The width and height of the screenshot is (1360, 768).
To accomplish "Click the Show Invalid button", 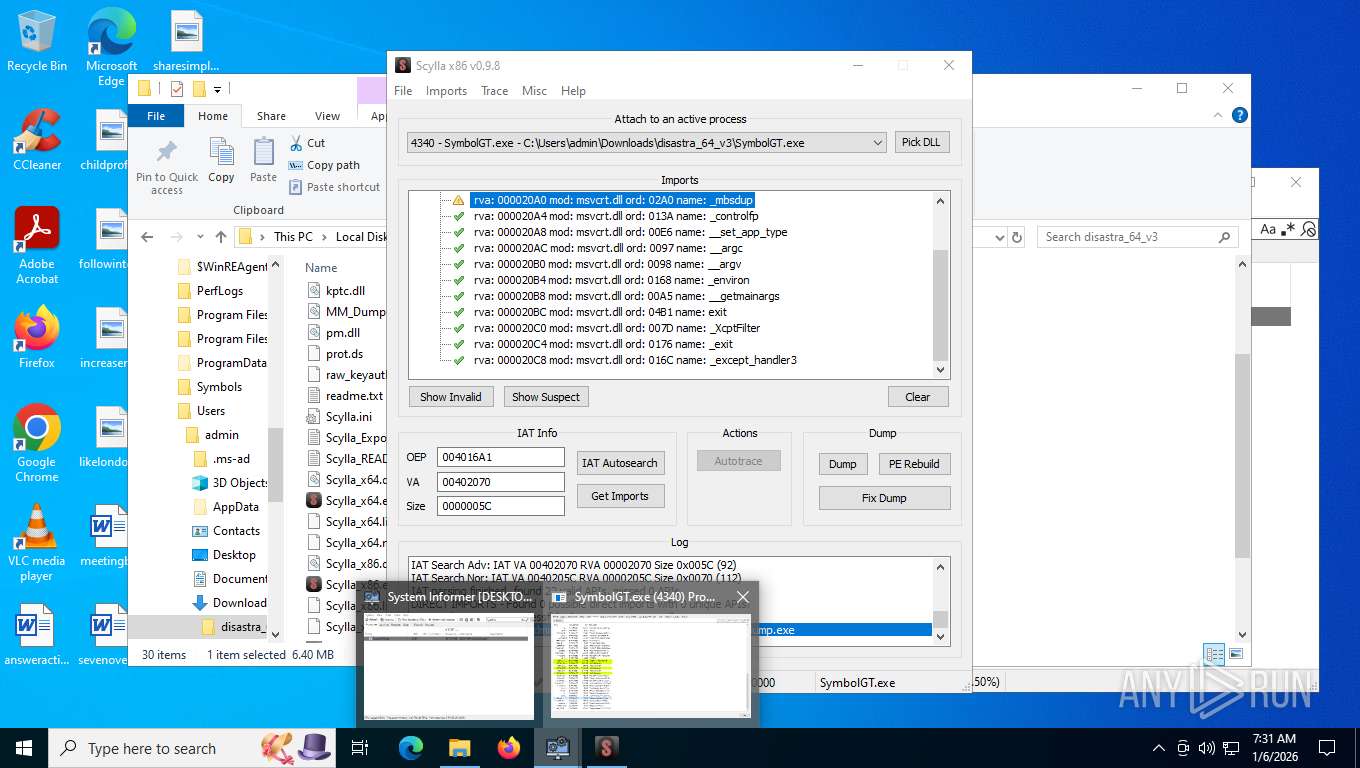I will coord(450,397).
